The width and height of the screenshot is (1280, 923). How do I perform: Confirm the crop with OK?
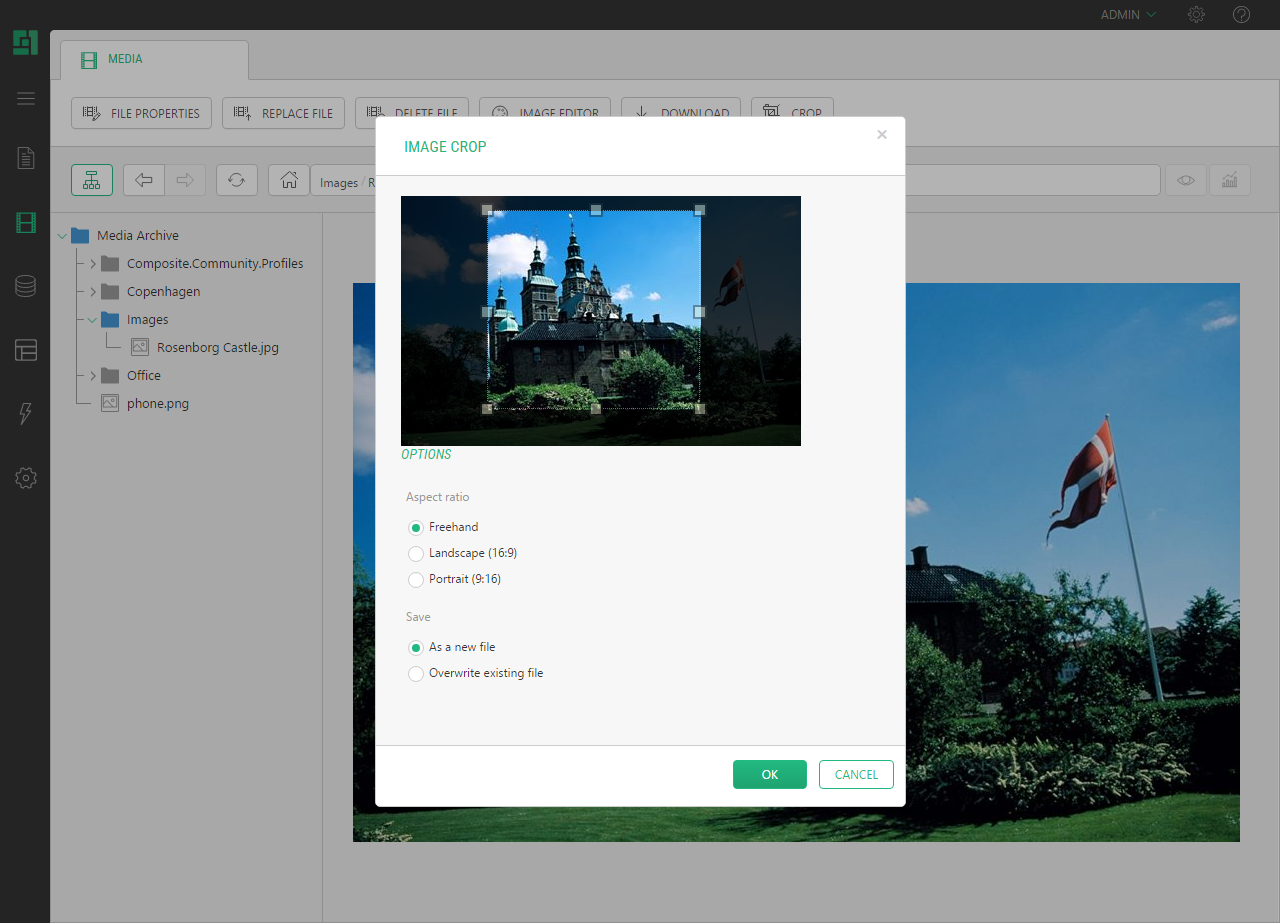[x=769, y=775]
